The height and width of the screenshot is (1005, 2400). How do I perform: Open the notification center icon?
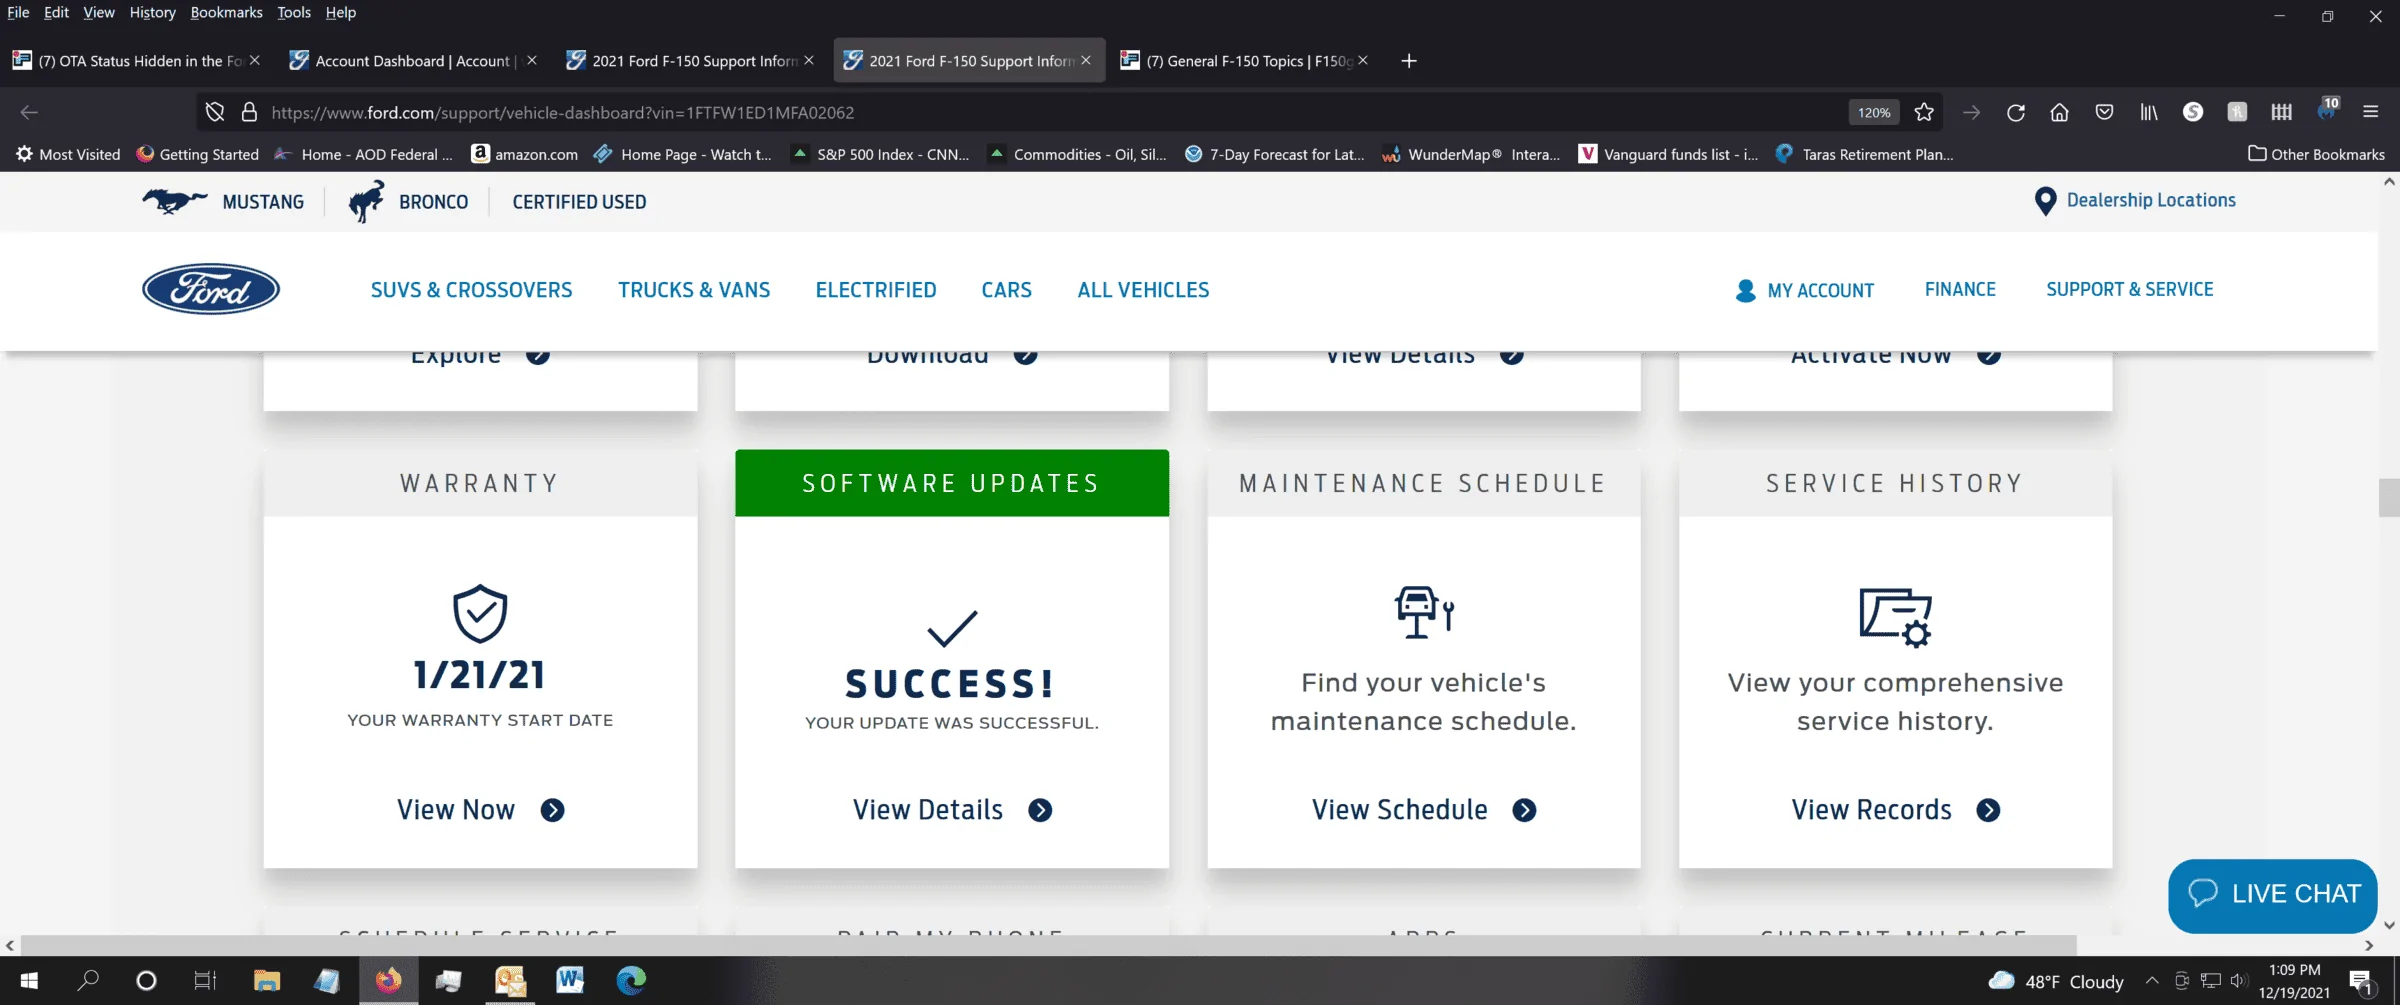click(2361, 982)
